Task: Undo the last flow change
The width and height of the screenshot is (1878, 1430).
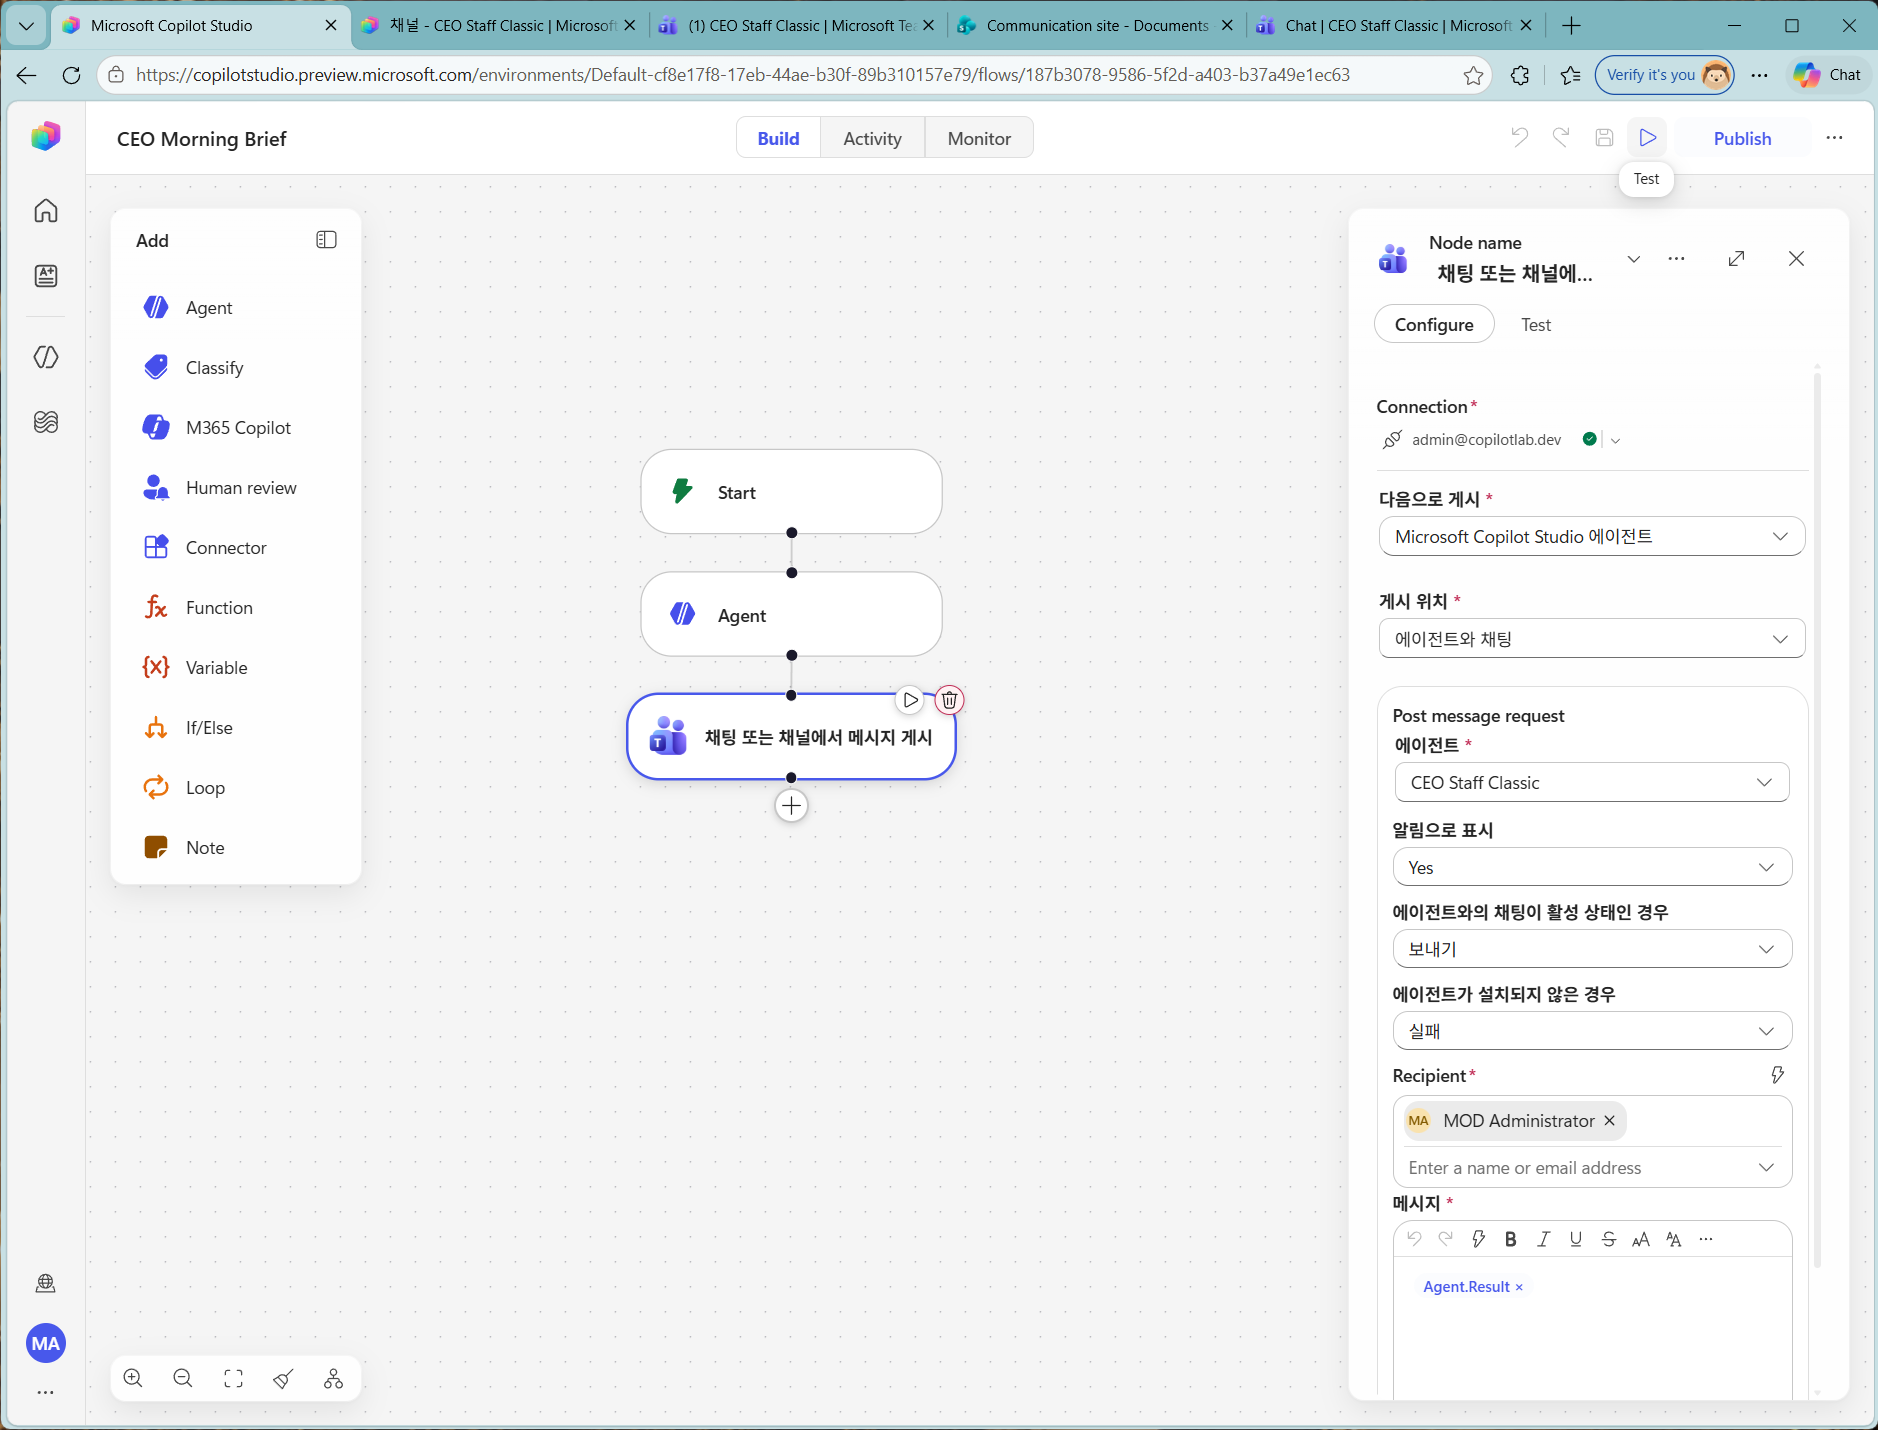Action: click(x=1520, y=138)
